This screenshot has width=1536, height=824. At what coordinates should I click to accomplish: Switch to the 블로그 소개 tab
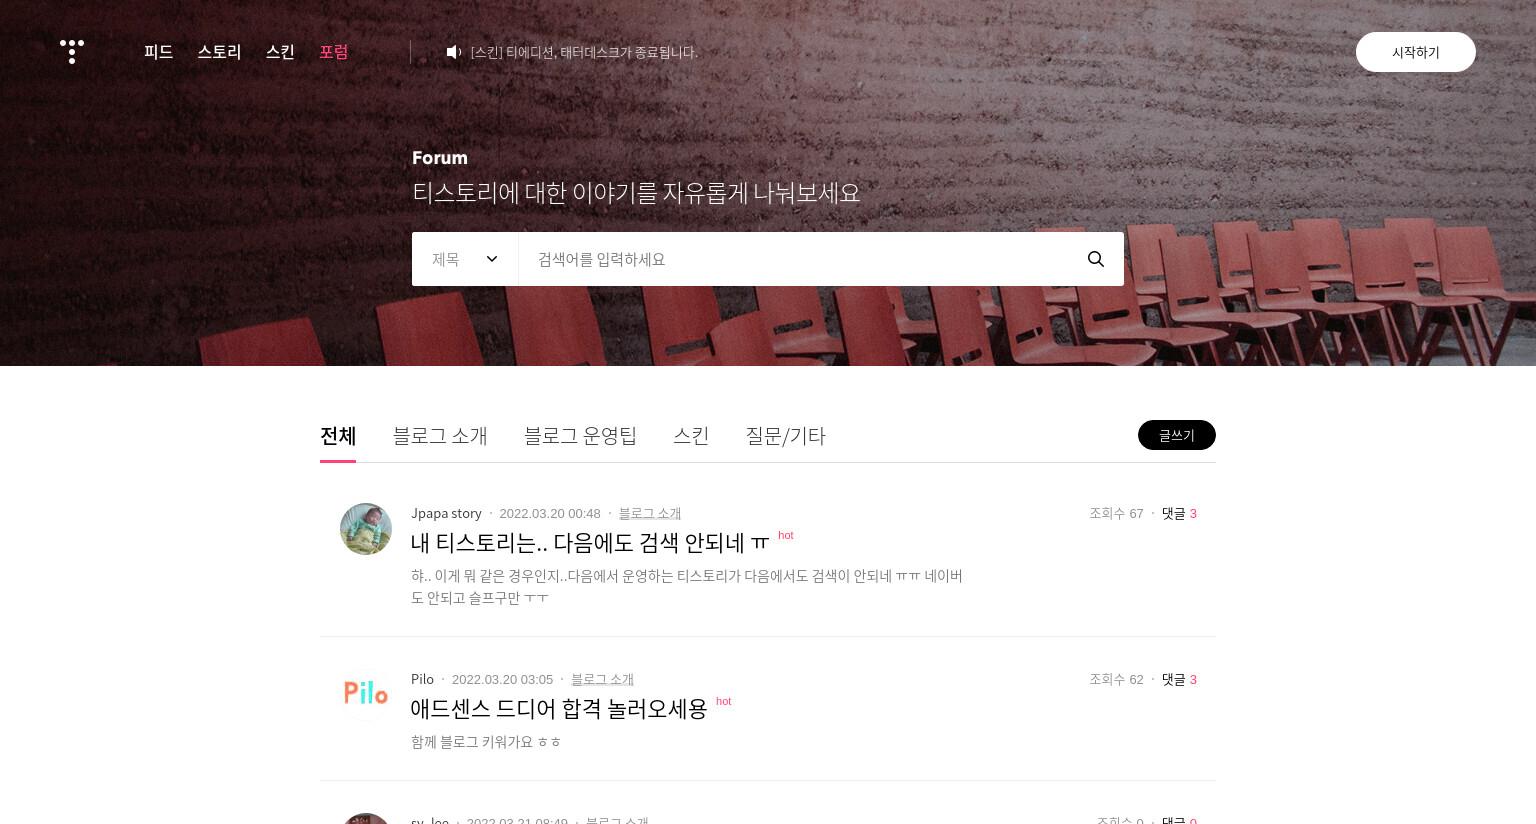[440, 436]
